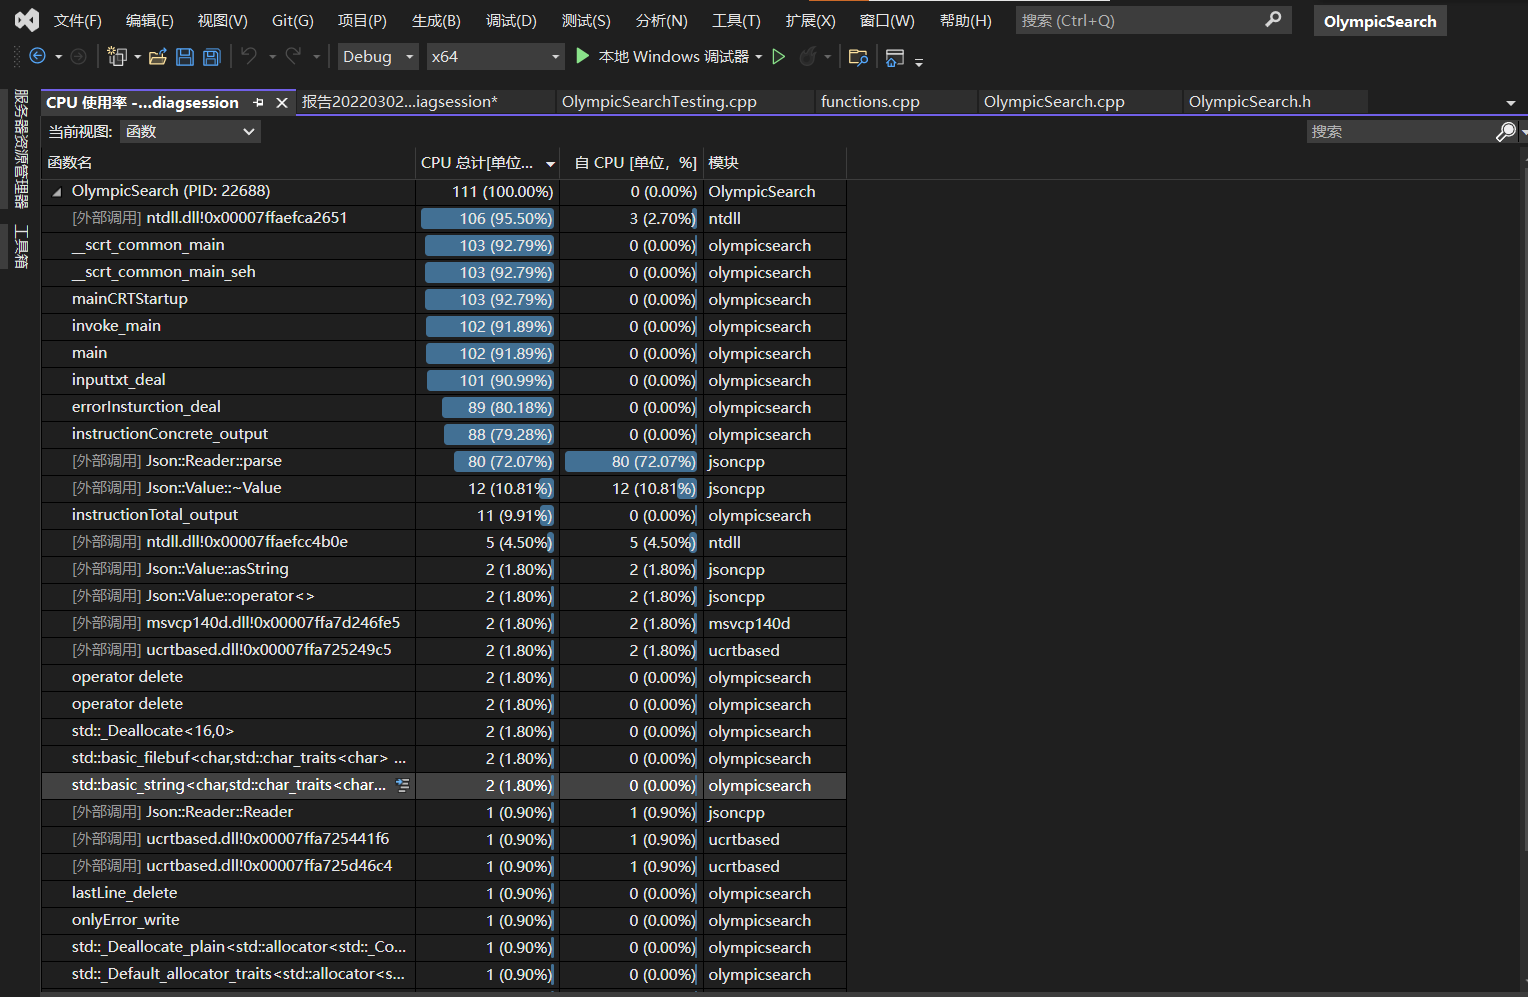
Task: Open the Debug configuration dropdown
Action: click(x=378, y=57)
